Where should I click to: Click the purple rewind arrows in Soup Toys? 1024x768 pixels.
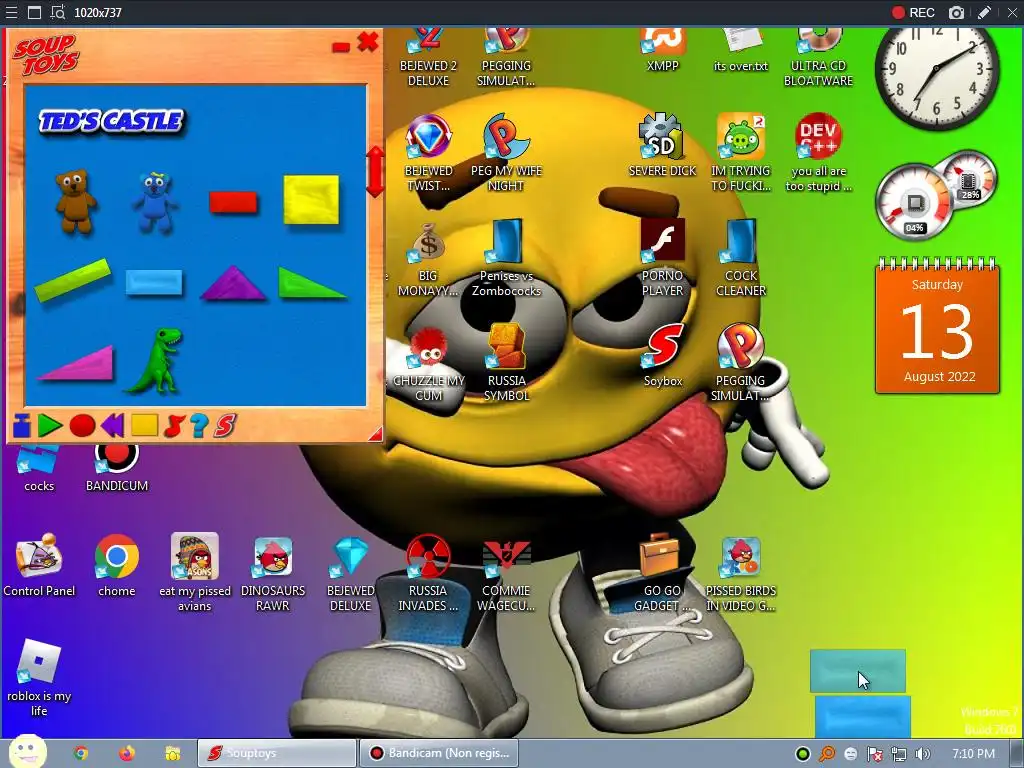(x=112, y=426)
